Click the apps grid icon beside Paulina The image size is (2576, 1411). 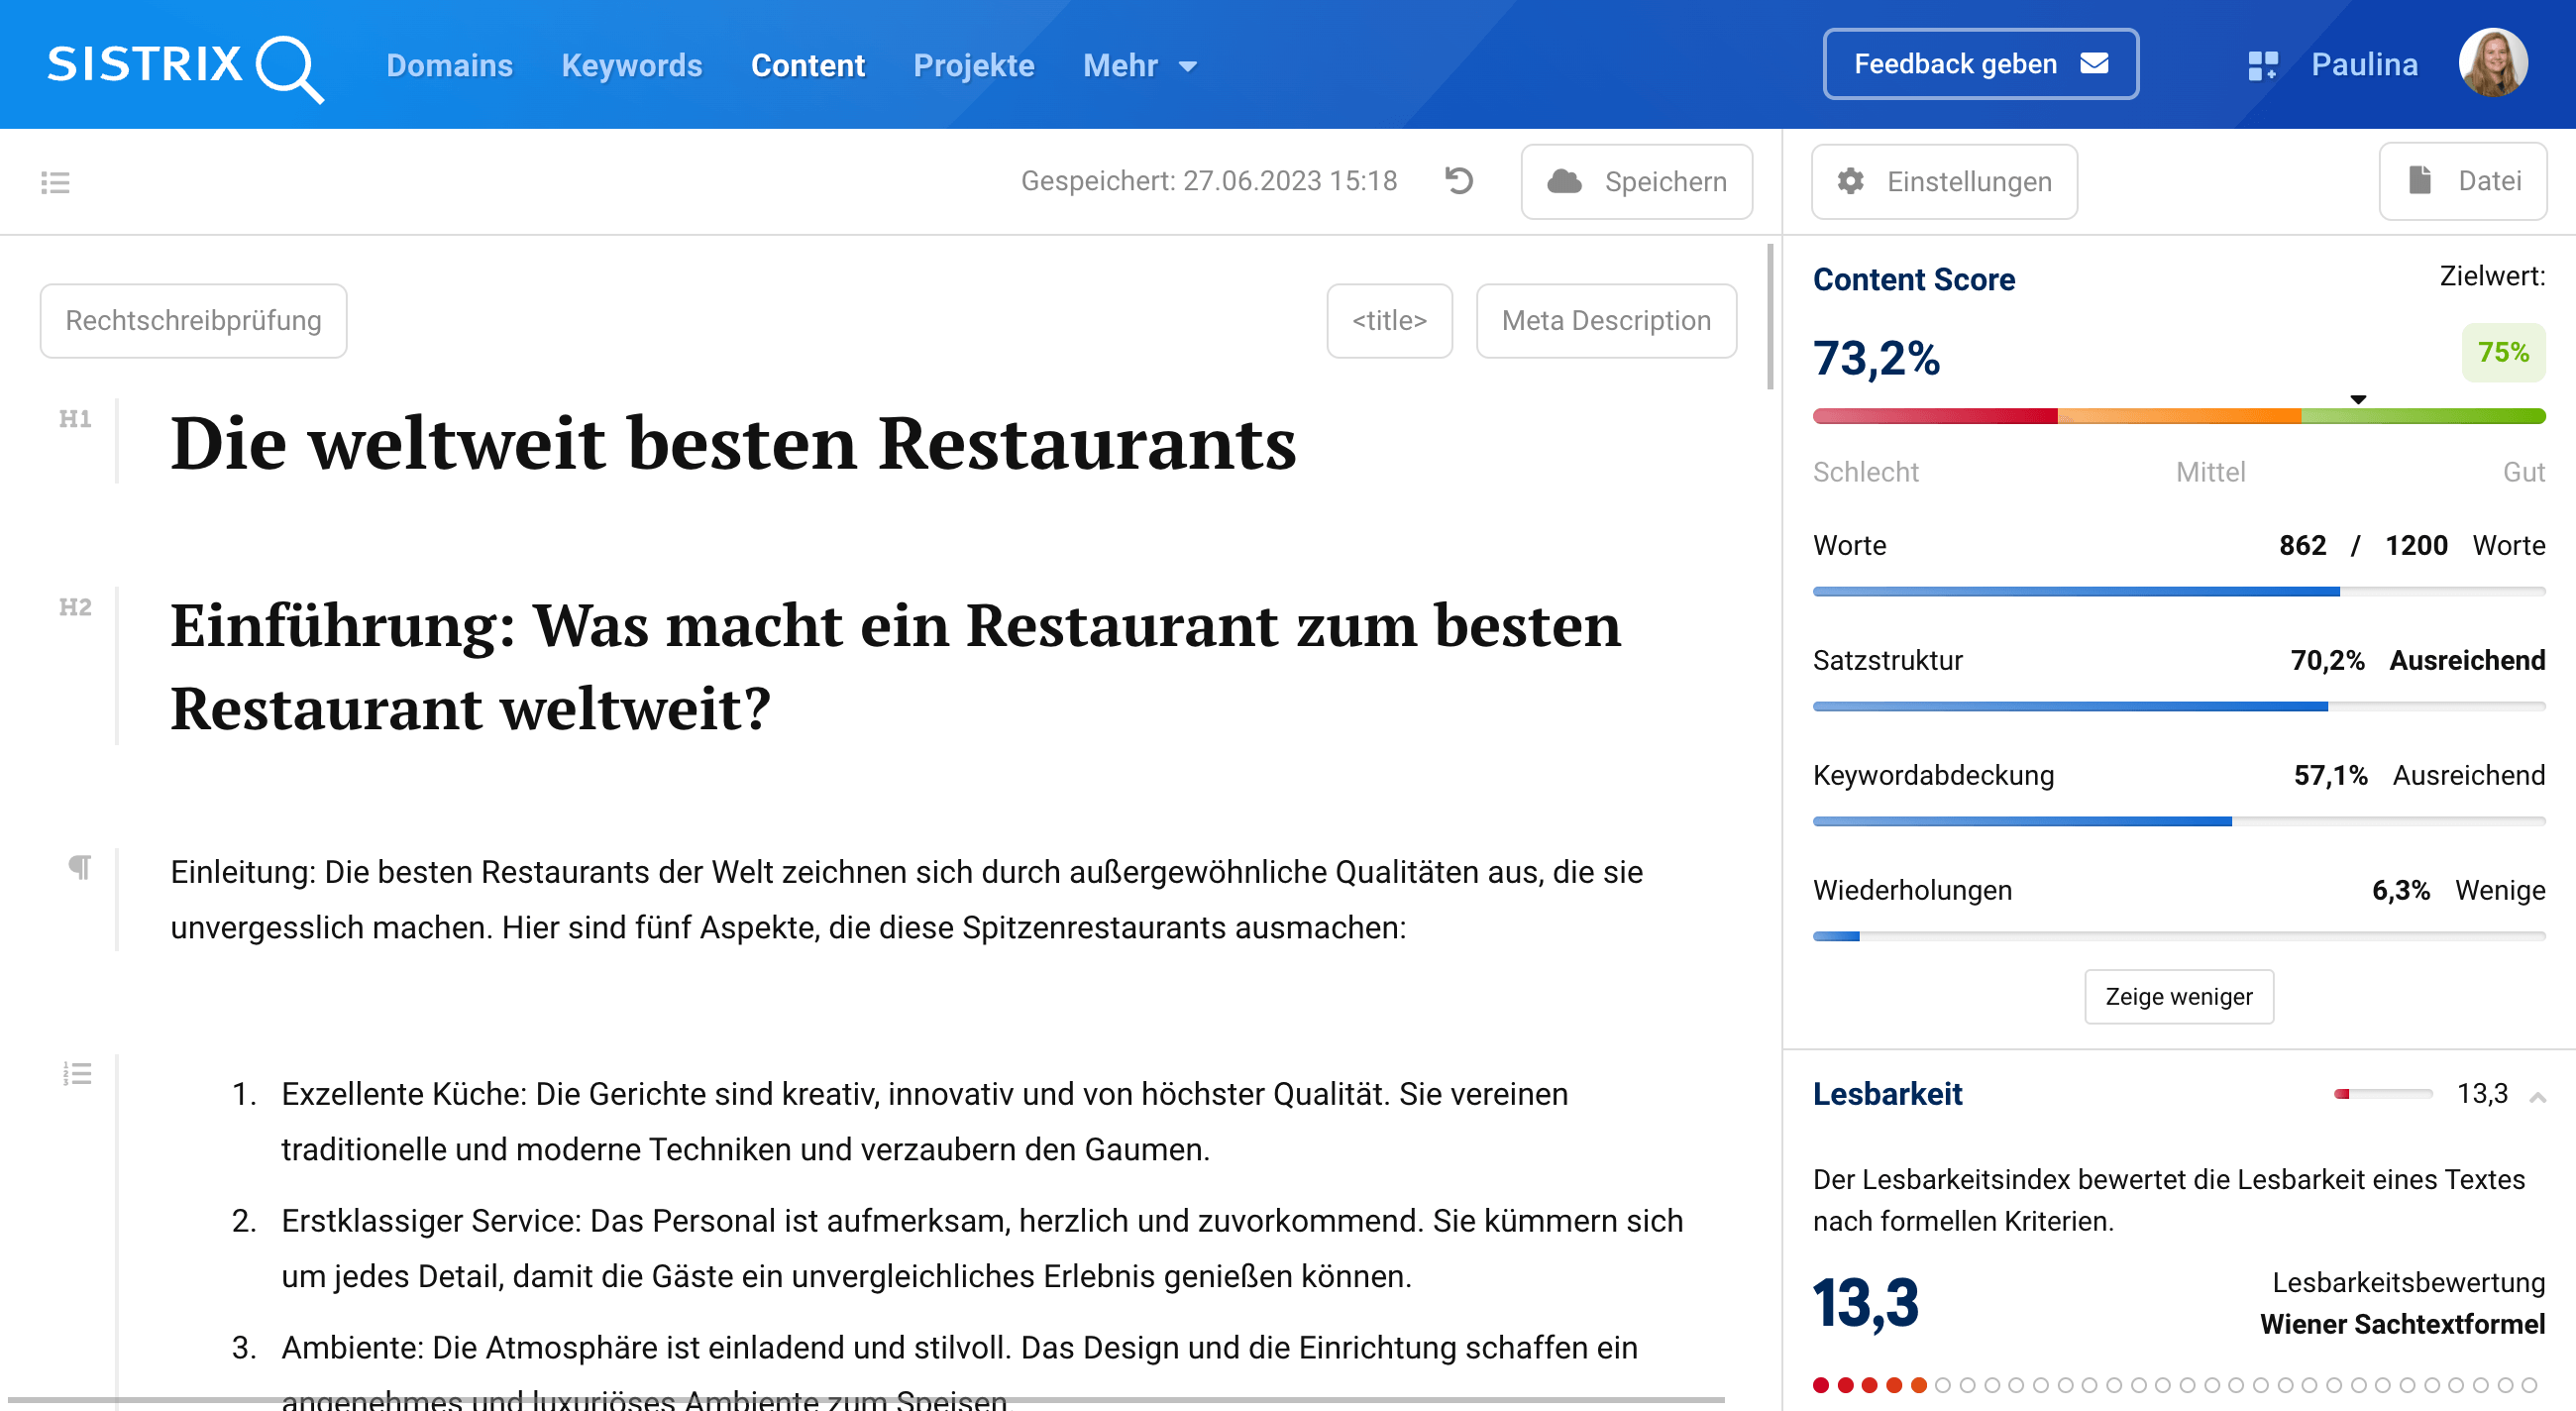2262,66
